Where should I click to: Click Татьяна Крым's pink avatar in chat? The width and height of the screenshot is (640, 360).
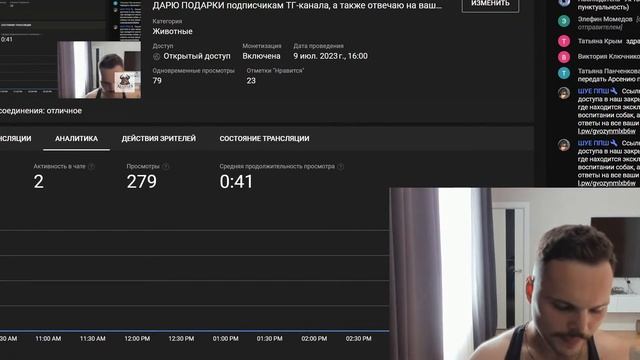click(x=564, y=41)
